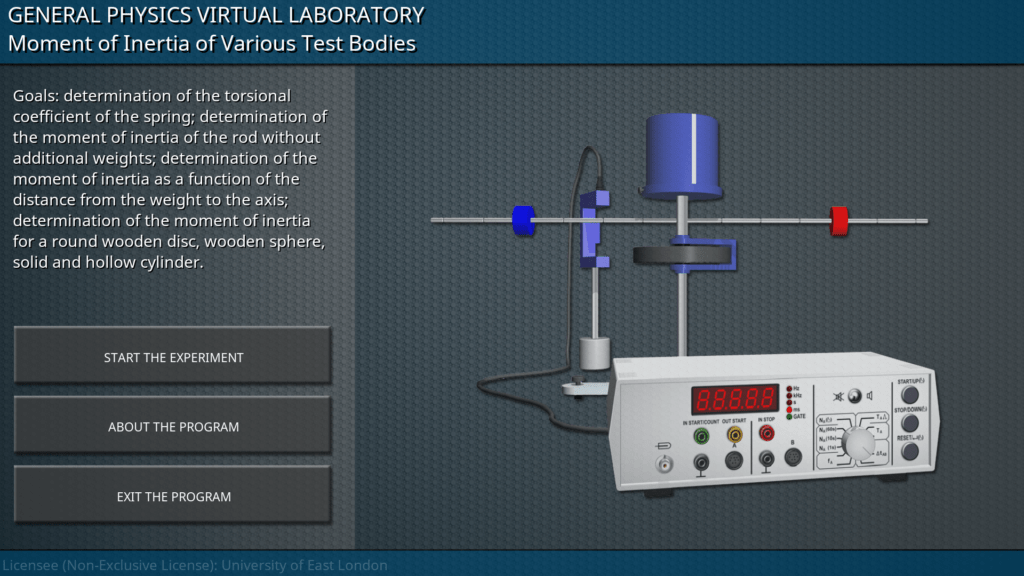Click the blue hollow cylinder on top
This screenshot has height=576, width=1024.
pyautogui.click(x=683, y=154)
